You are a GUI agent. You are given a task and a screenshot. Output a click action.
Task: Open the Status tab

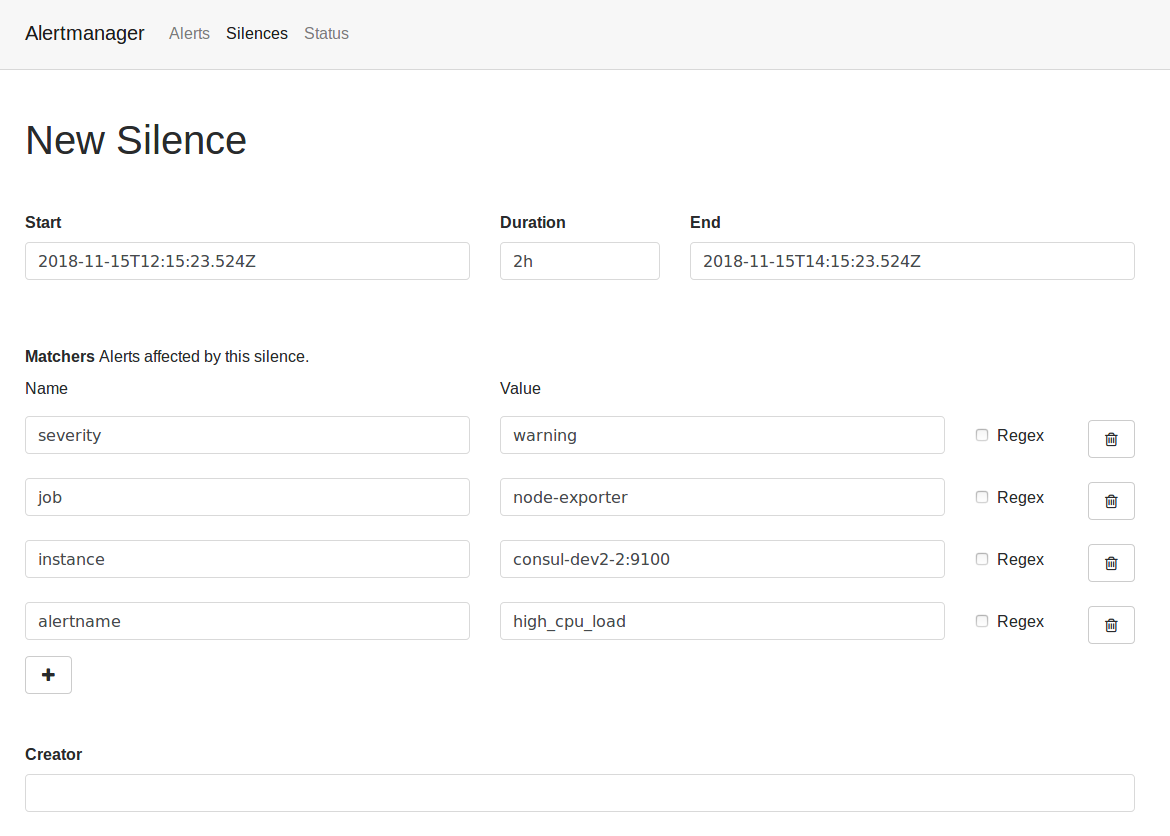(x=326, y=34)
